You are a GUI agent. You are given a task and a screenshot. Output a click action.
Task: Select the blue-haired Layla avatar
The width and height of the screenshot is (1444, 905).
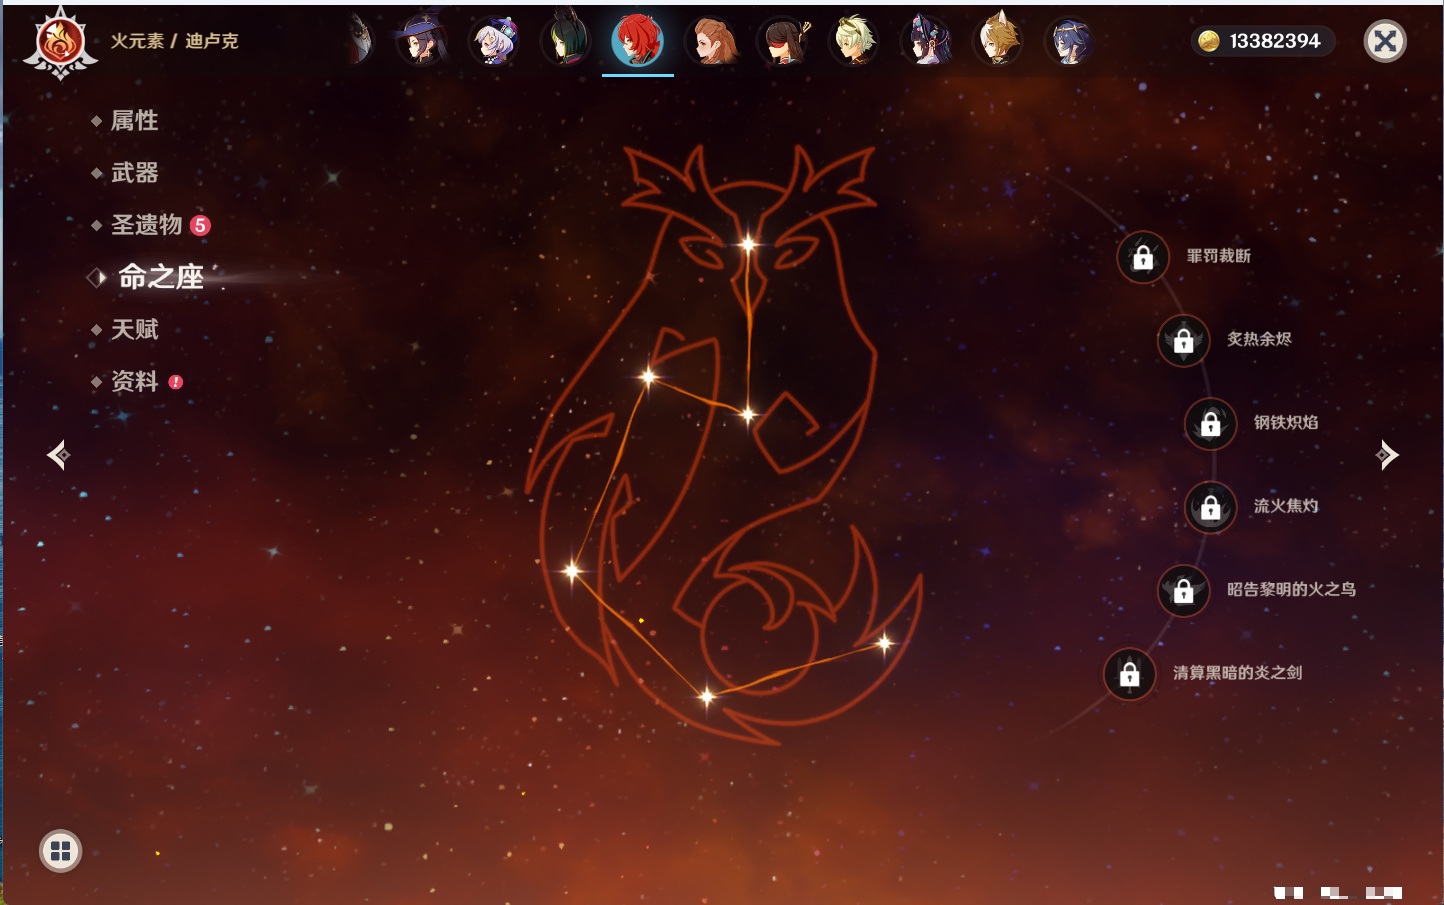(1070, 42)
